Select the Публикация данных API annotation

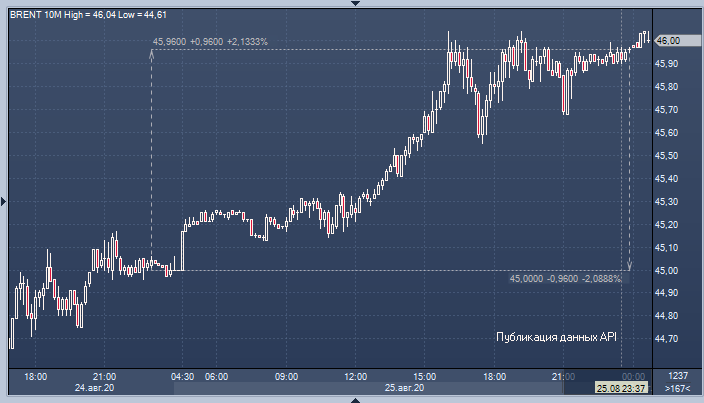(556, 338)
